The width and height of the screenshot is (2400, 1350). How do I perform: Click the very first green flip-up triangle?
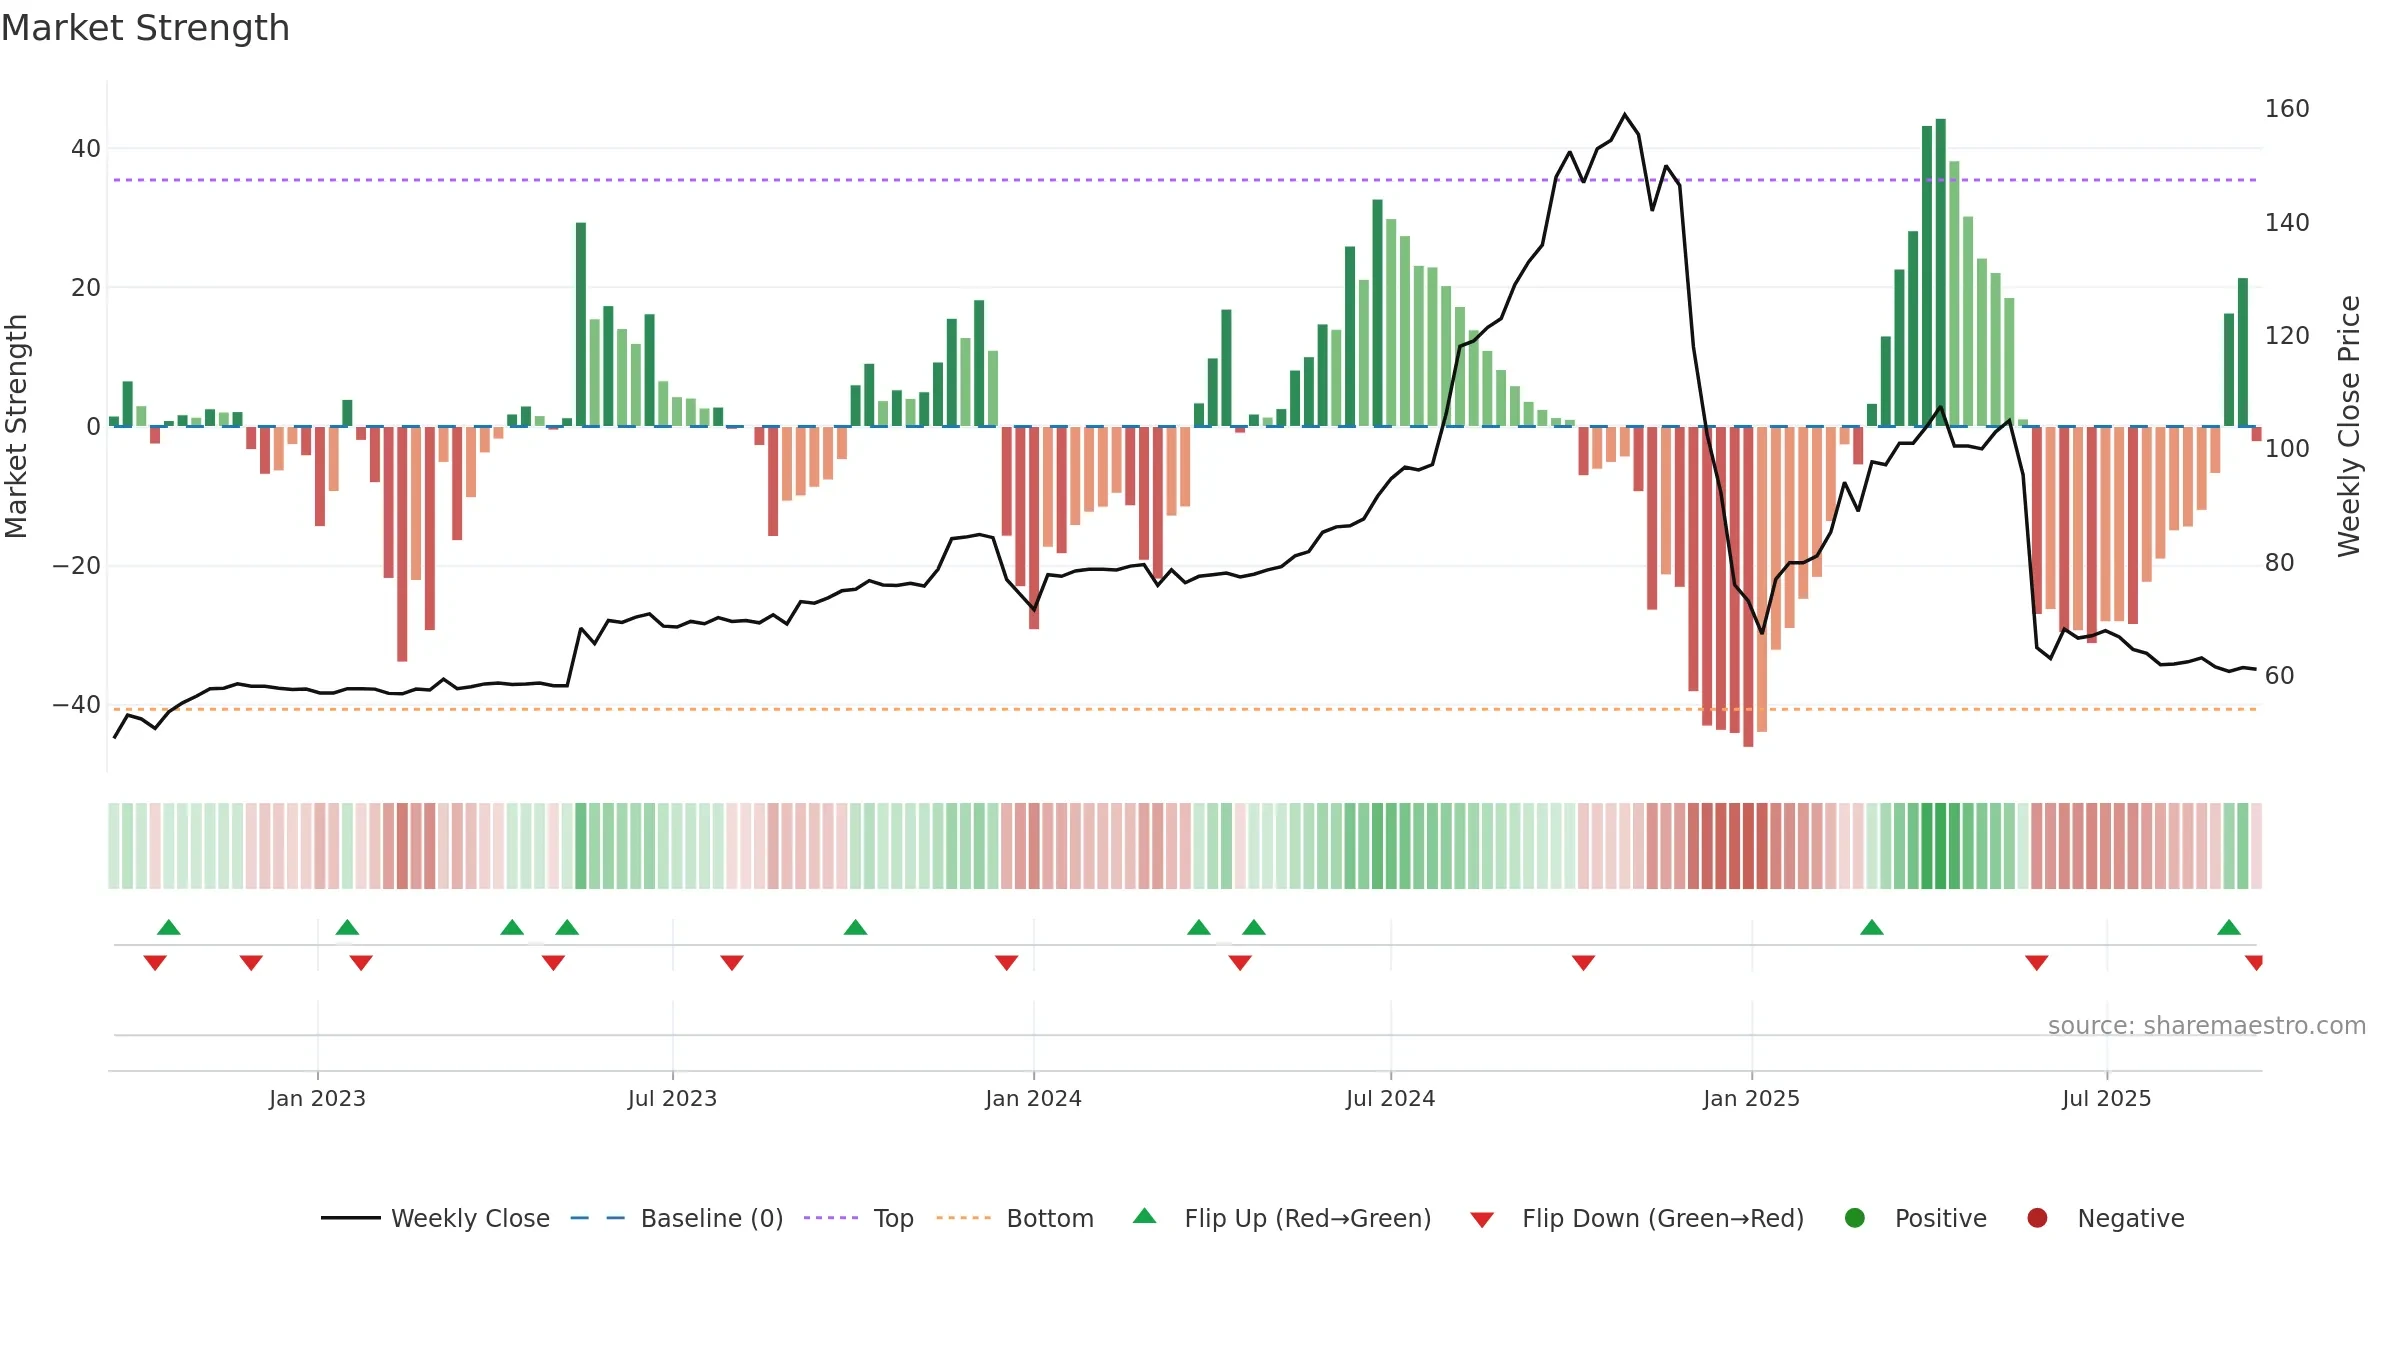click(x=169, y=927)
